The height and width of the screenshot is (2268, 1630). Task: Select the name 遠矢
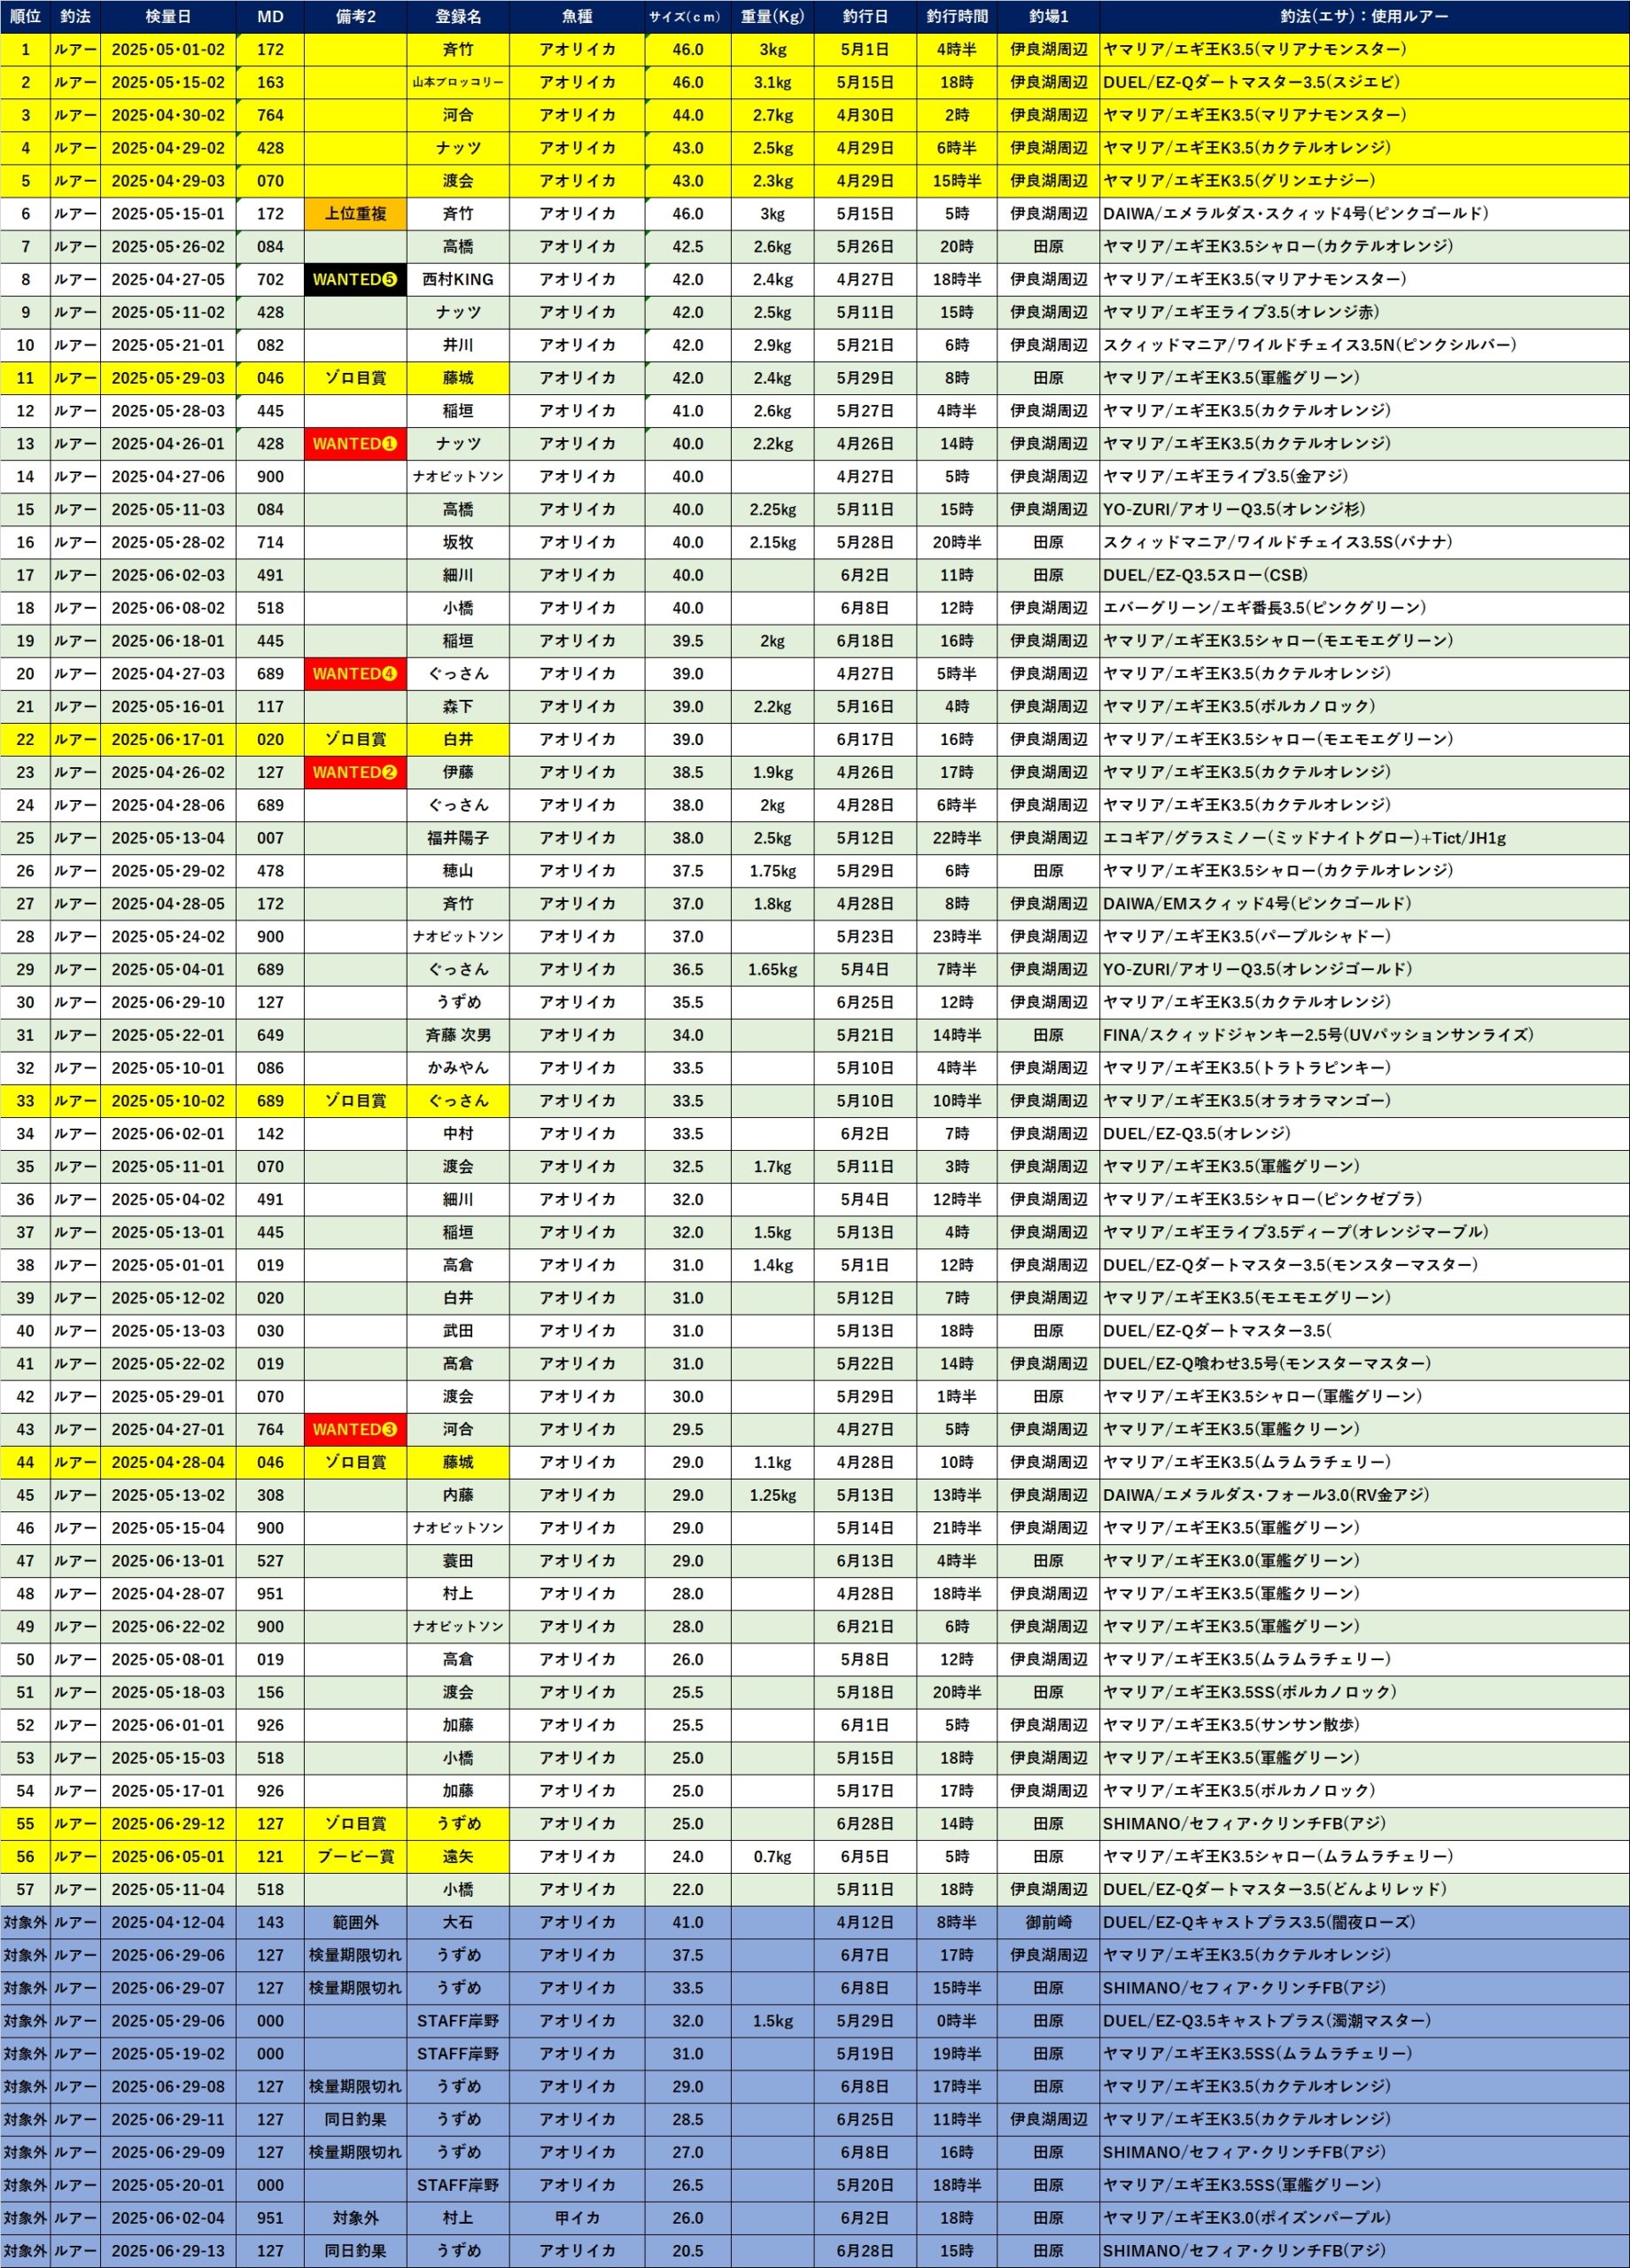(x=458, y=1857)
